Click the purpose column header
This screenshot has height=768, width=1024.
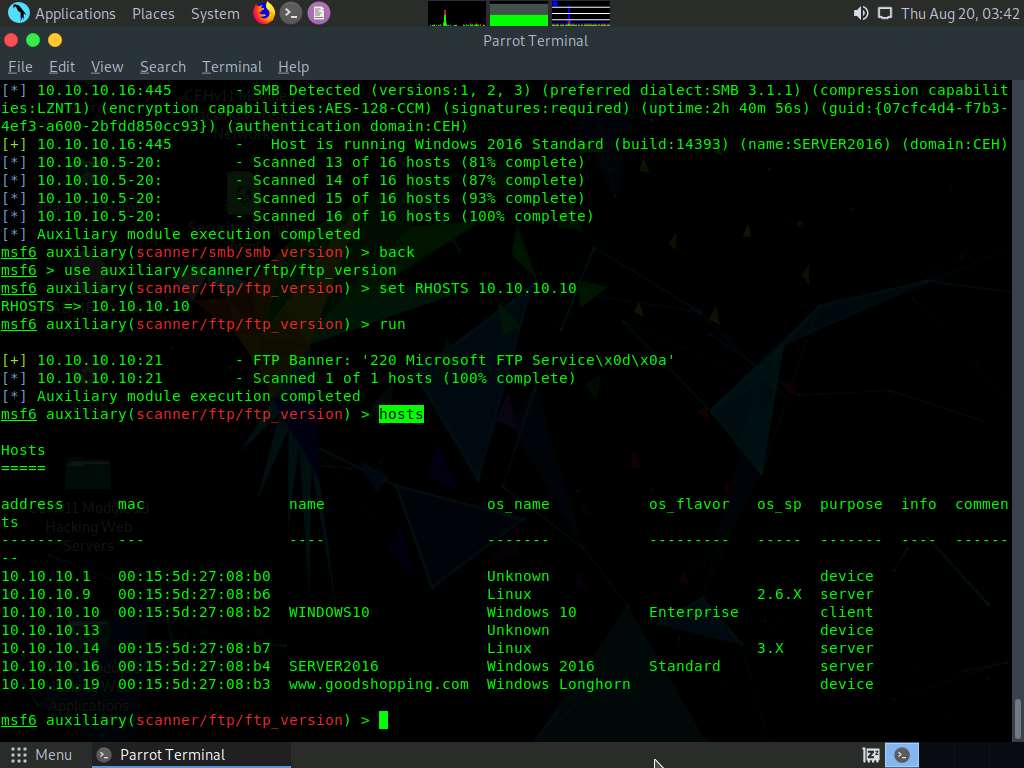coord(851,505)
